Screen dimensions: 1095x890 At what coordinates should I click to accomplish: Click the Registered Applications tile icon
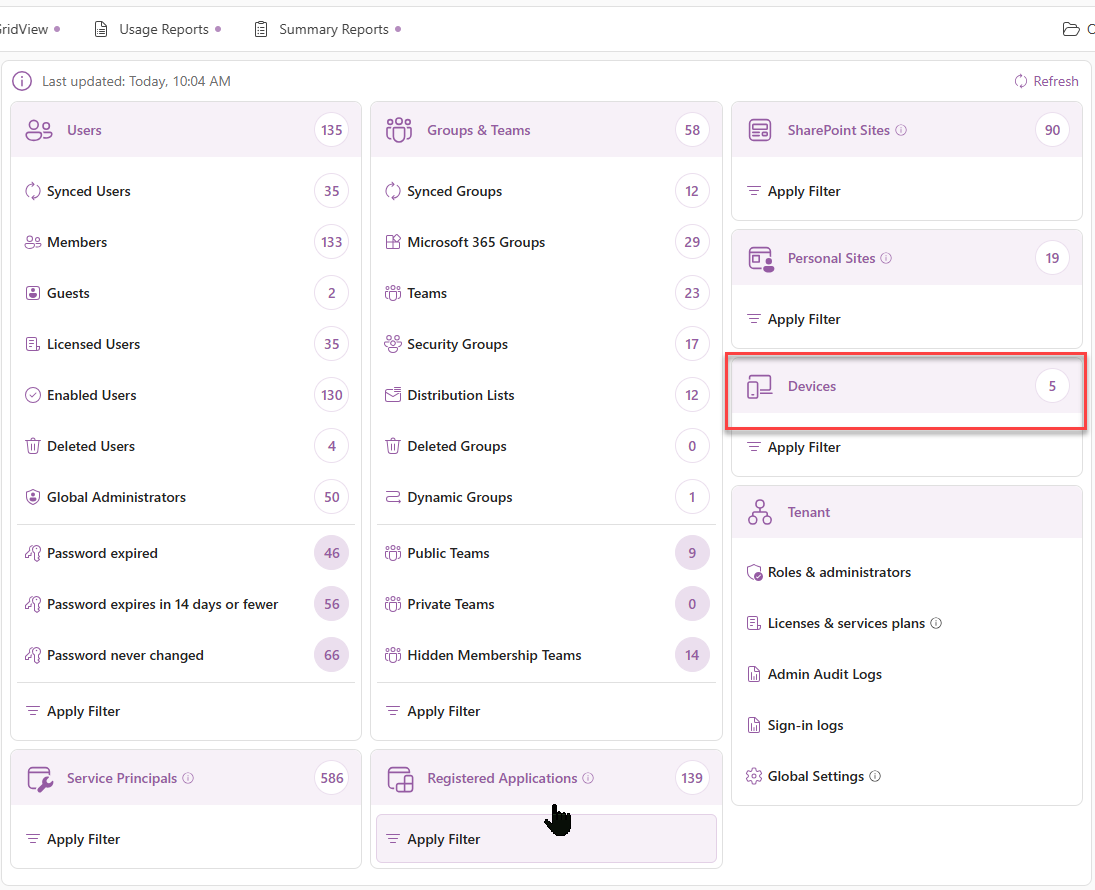400,779
